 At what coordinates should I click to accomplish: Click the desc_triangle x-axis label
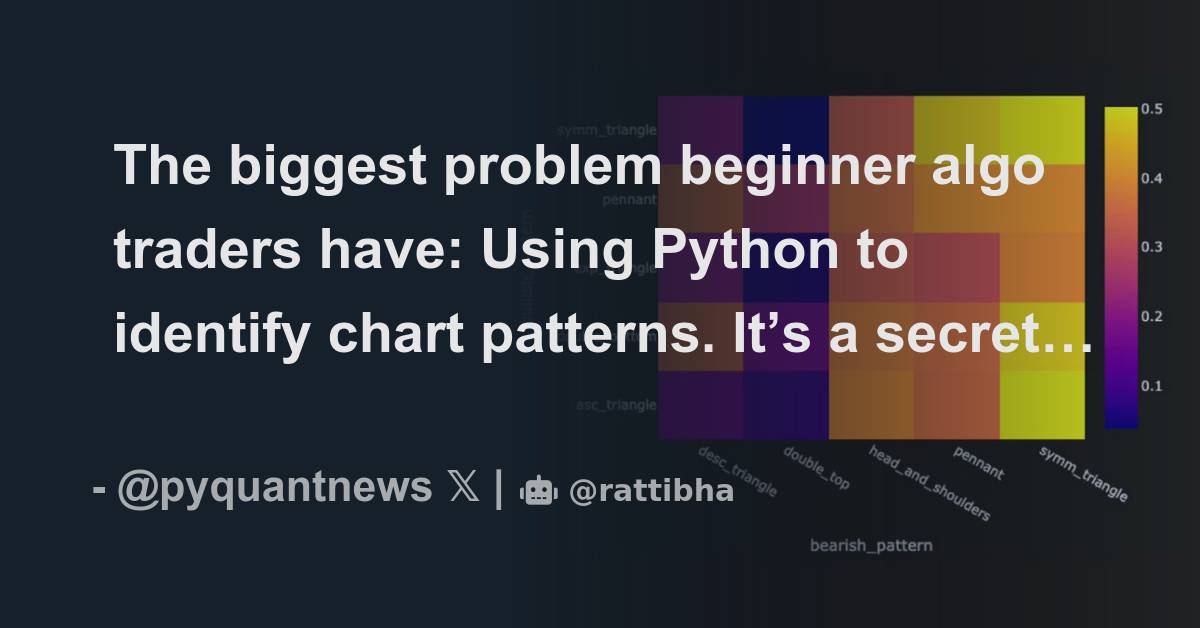click(x=737, y=471)
